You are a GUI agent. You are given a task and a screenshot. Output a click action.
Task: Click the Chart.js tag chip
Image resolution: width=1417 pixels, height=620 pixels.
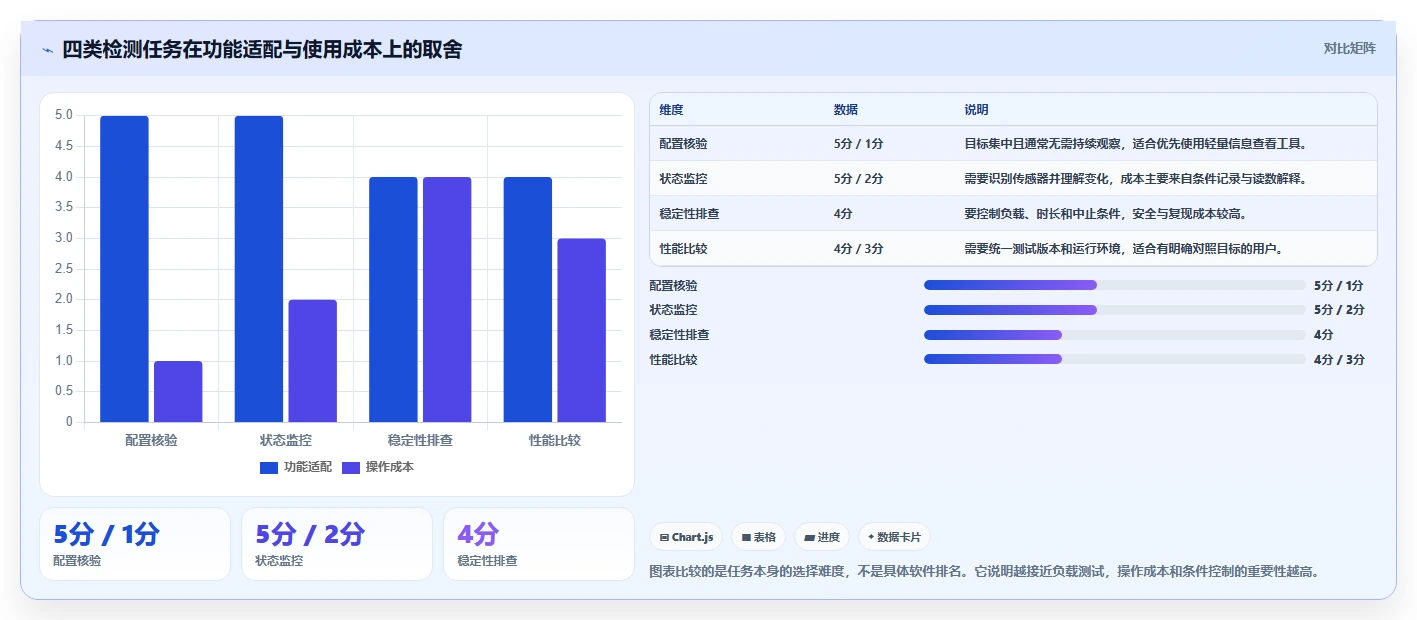click(x=687, y=537)
